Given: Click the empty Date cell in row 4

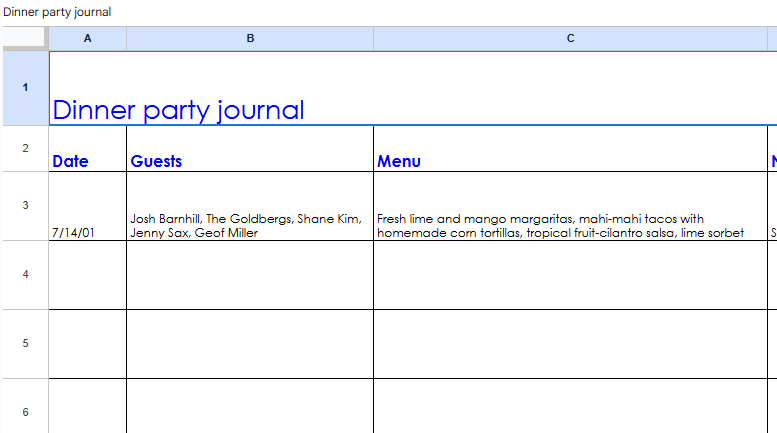Looking at the screenshot, I should point(88,275).
